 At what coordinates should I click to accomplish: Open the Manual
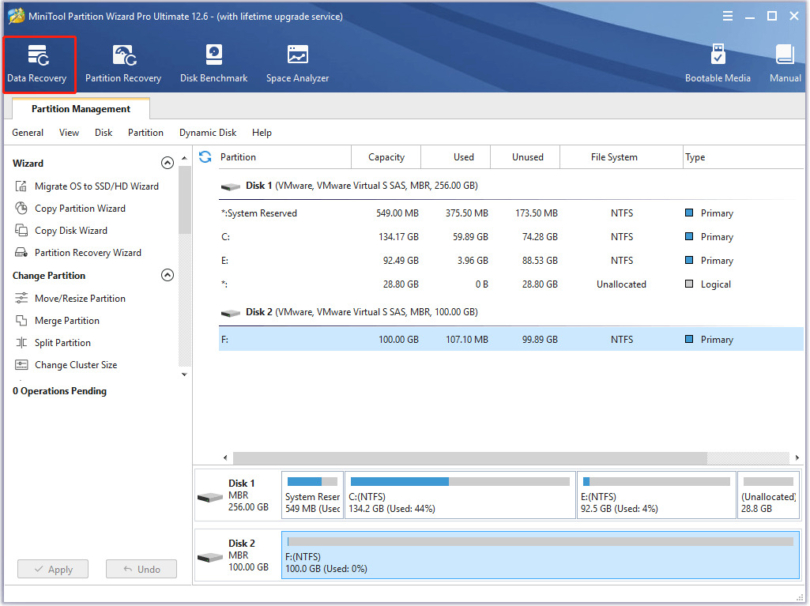tap(784, 62)
